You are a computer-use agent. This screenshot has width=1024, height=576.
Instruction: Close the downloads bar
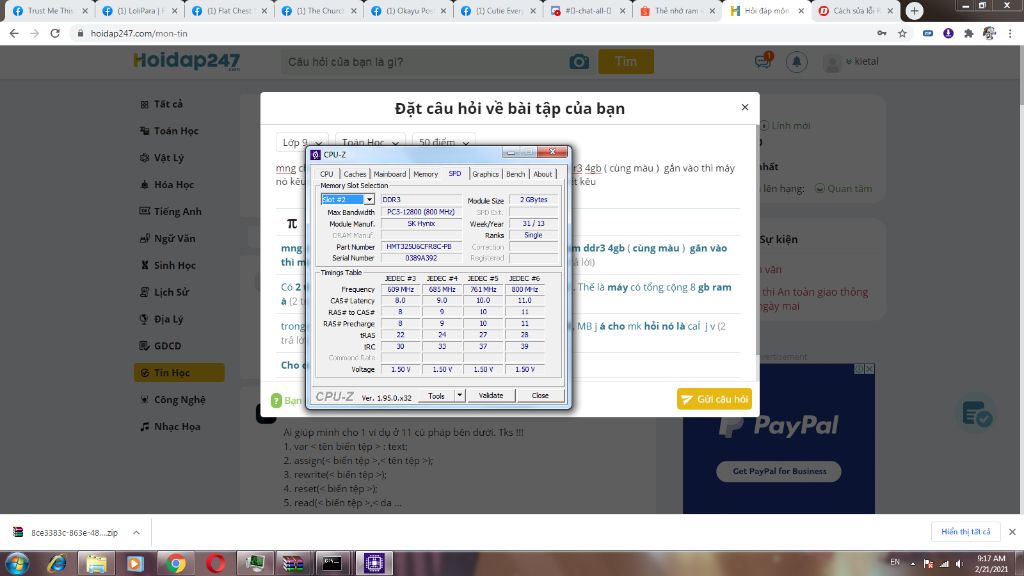(x=1012, y=532)
